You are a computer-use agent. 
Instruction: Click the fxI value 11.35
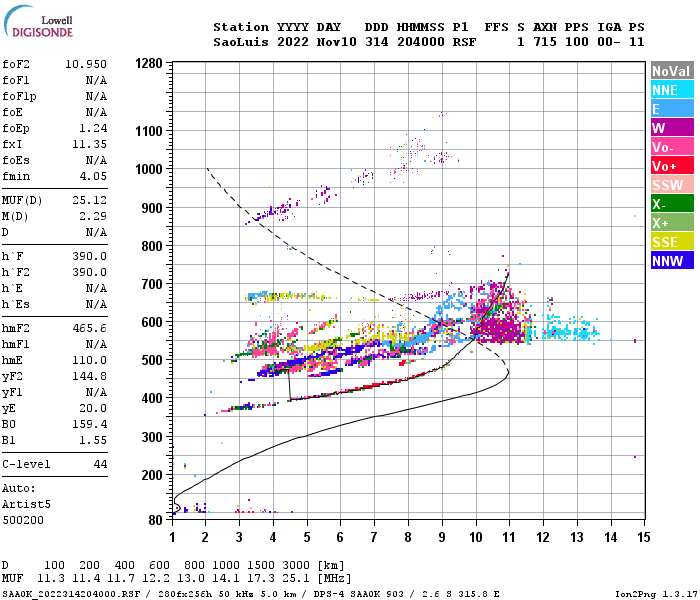90,144
